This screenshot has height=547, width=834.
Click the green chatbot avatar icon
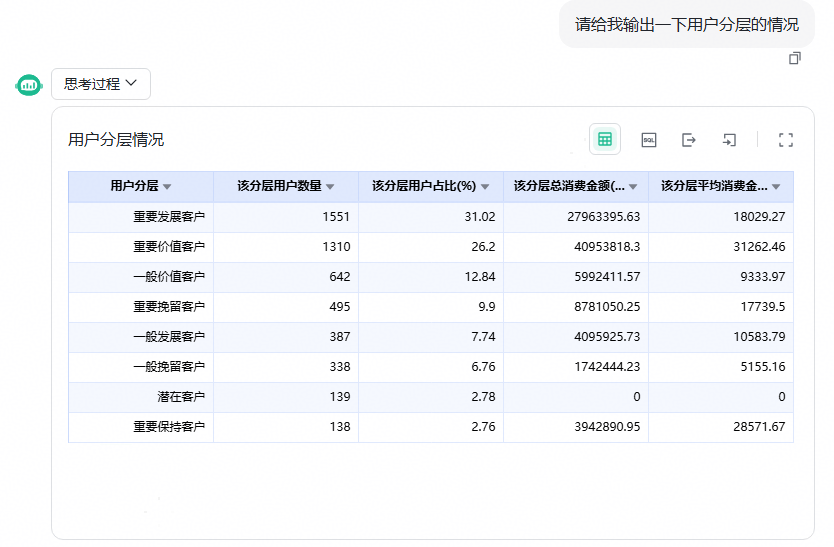29,85
